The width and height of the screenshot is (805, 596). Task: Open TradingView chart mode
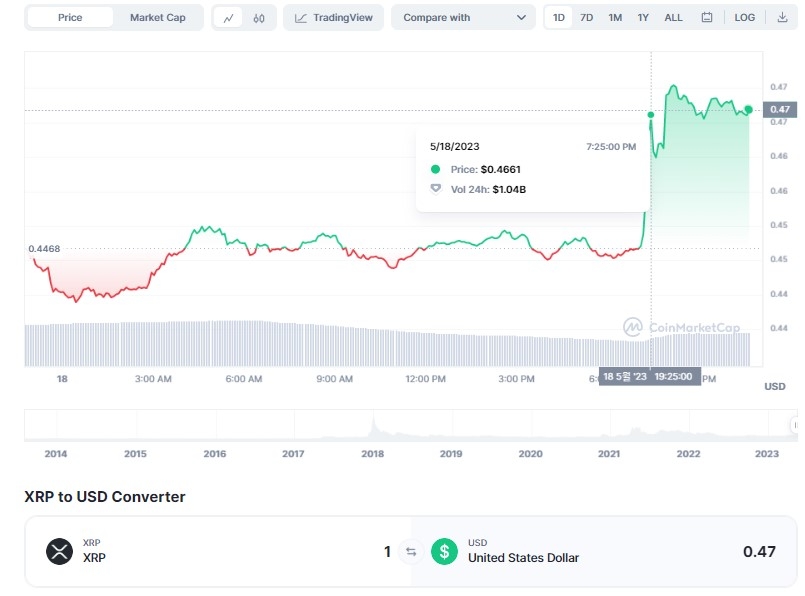click(333, 17)
